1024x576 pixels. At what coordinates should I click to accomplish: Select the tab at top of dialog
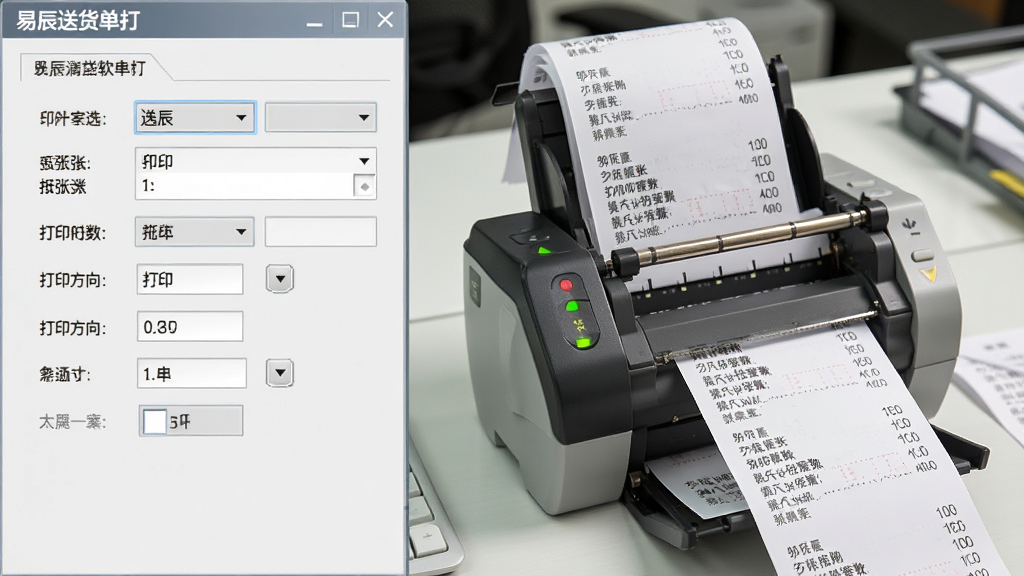pos(89,68)
